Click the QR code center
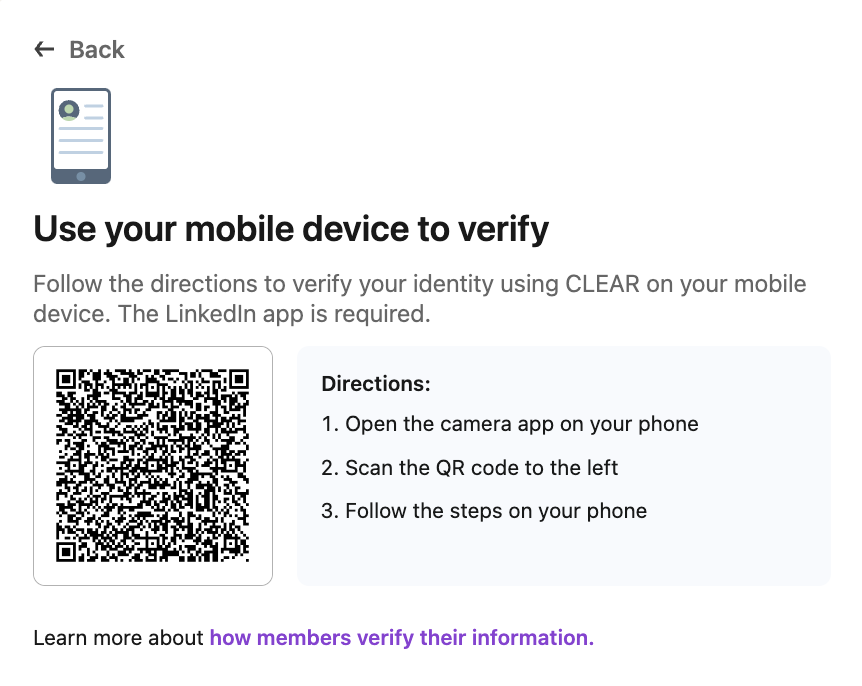 (153, 466)
